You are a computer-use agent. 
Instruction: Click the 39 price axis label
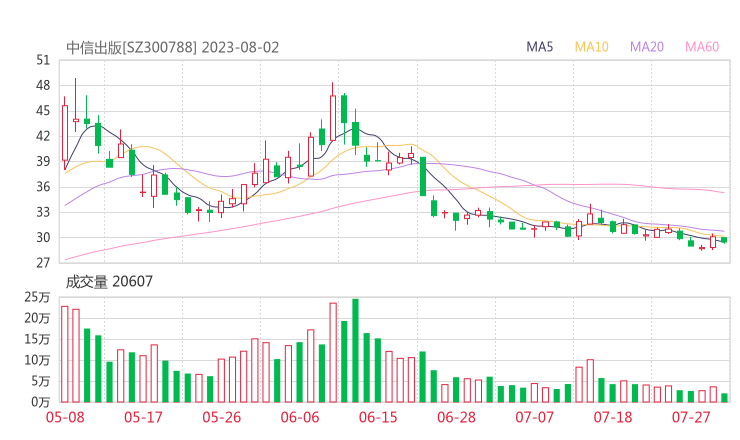pos(43,161)
